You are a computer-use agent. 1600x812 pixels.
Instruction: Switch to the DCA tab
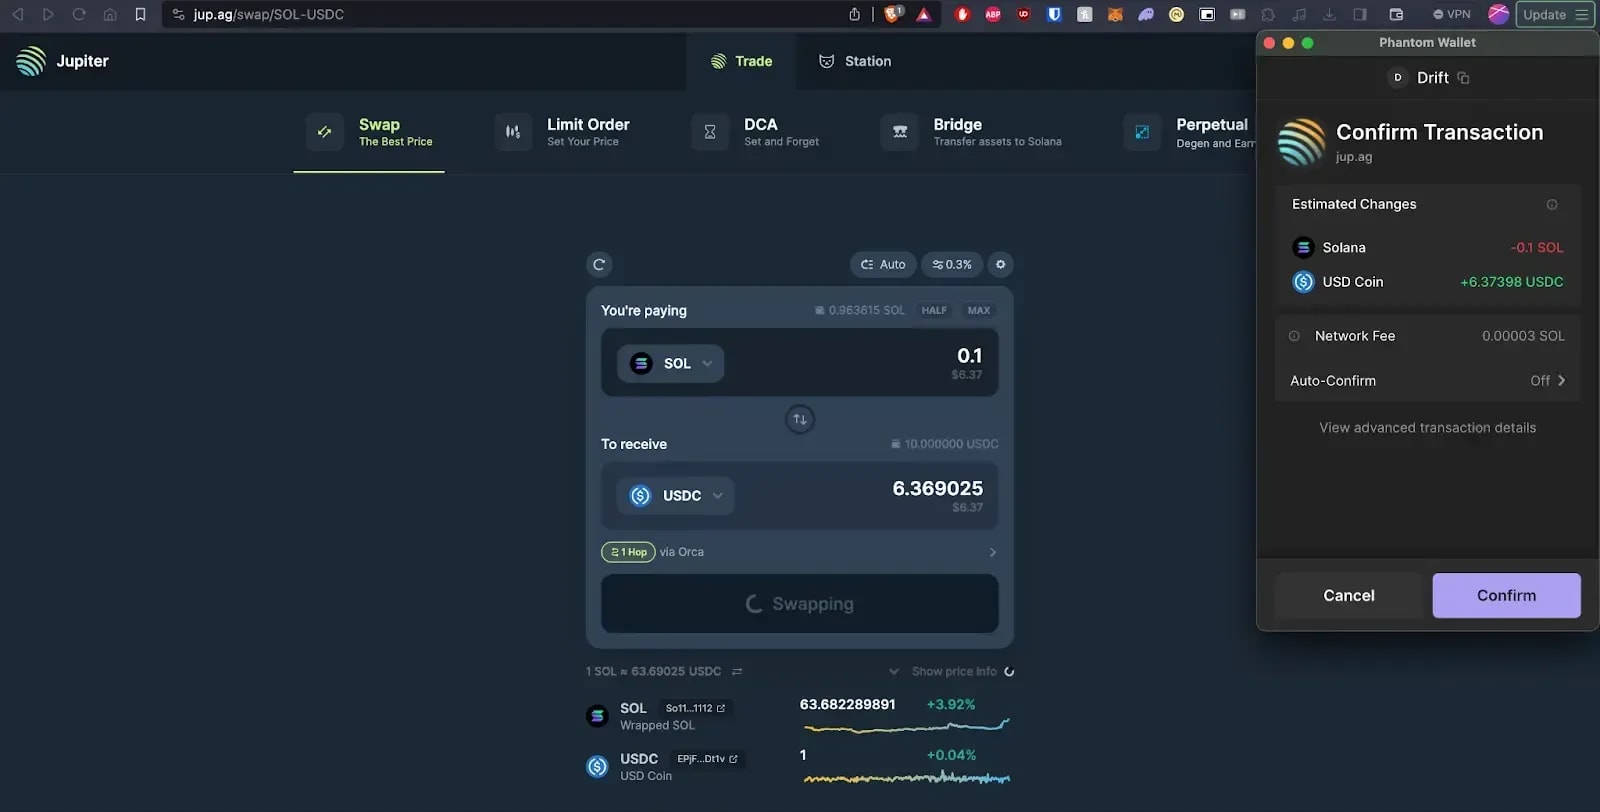click(755, 132)
